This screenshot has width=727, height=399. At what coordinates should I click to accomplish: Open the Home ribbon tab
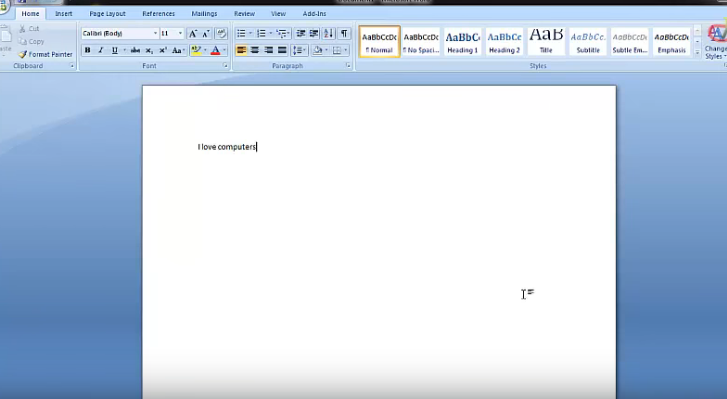(30, 14)
